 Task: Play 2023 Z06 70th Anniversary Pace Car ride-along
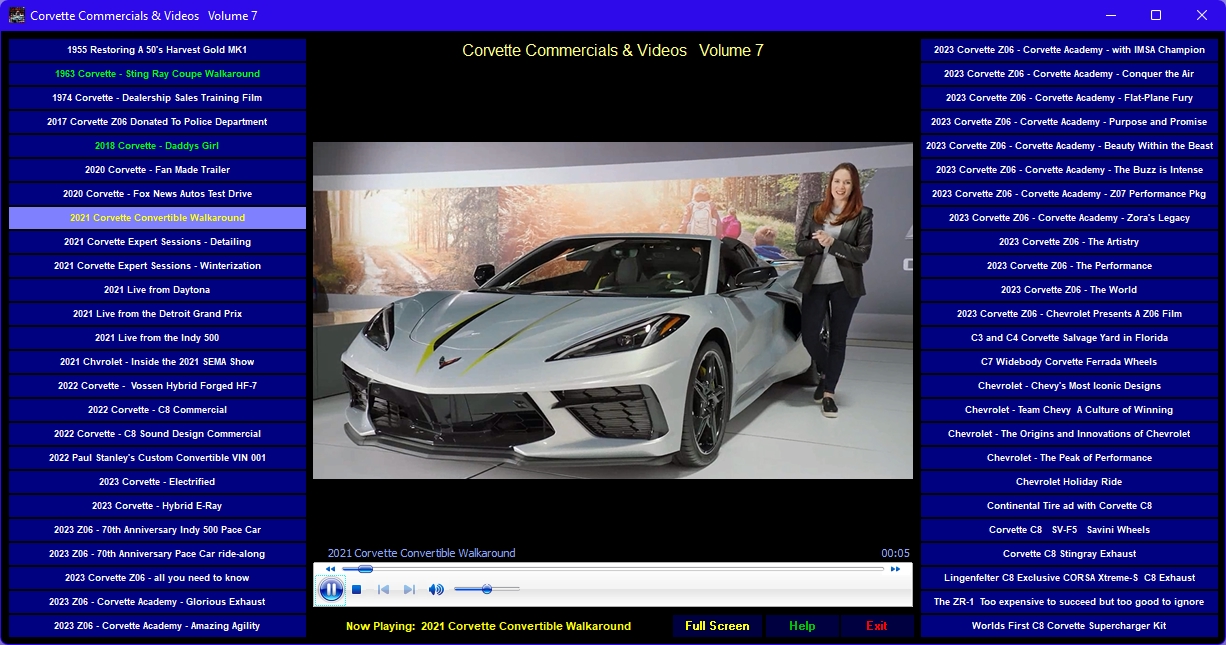(157, 554)
